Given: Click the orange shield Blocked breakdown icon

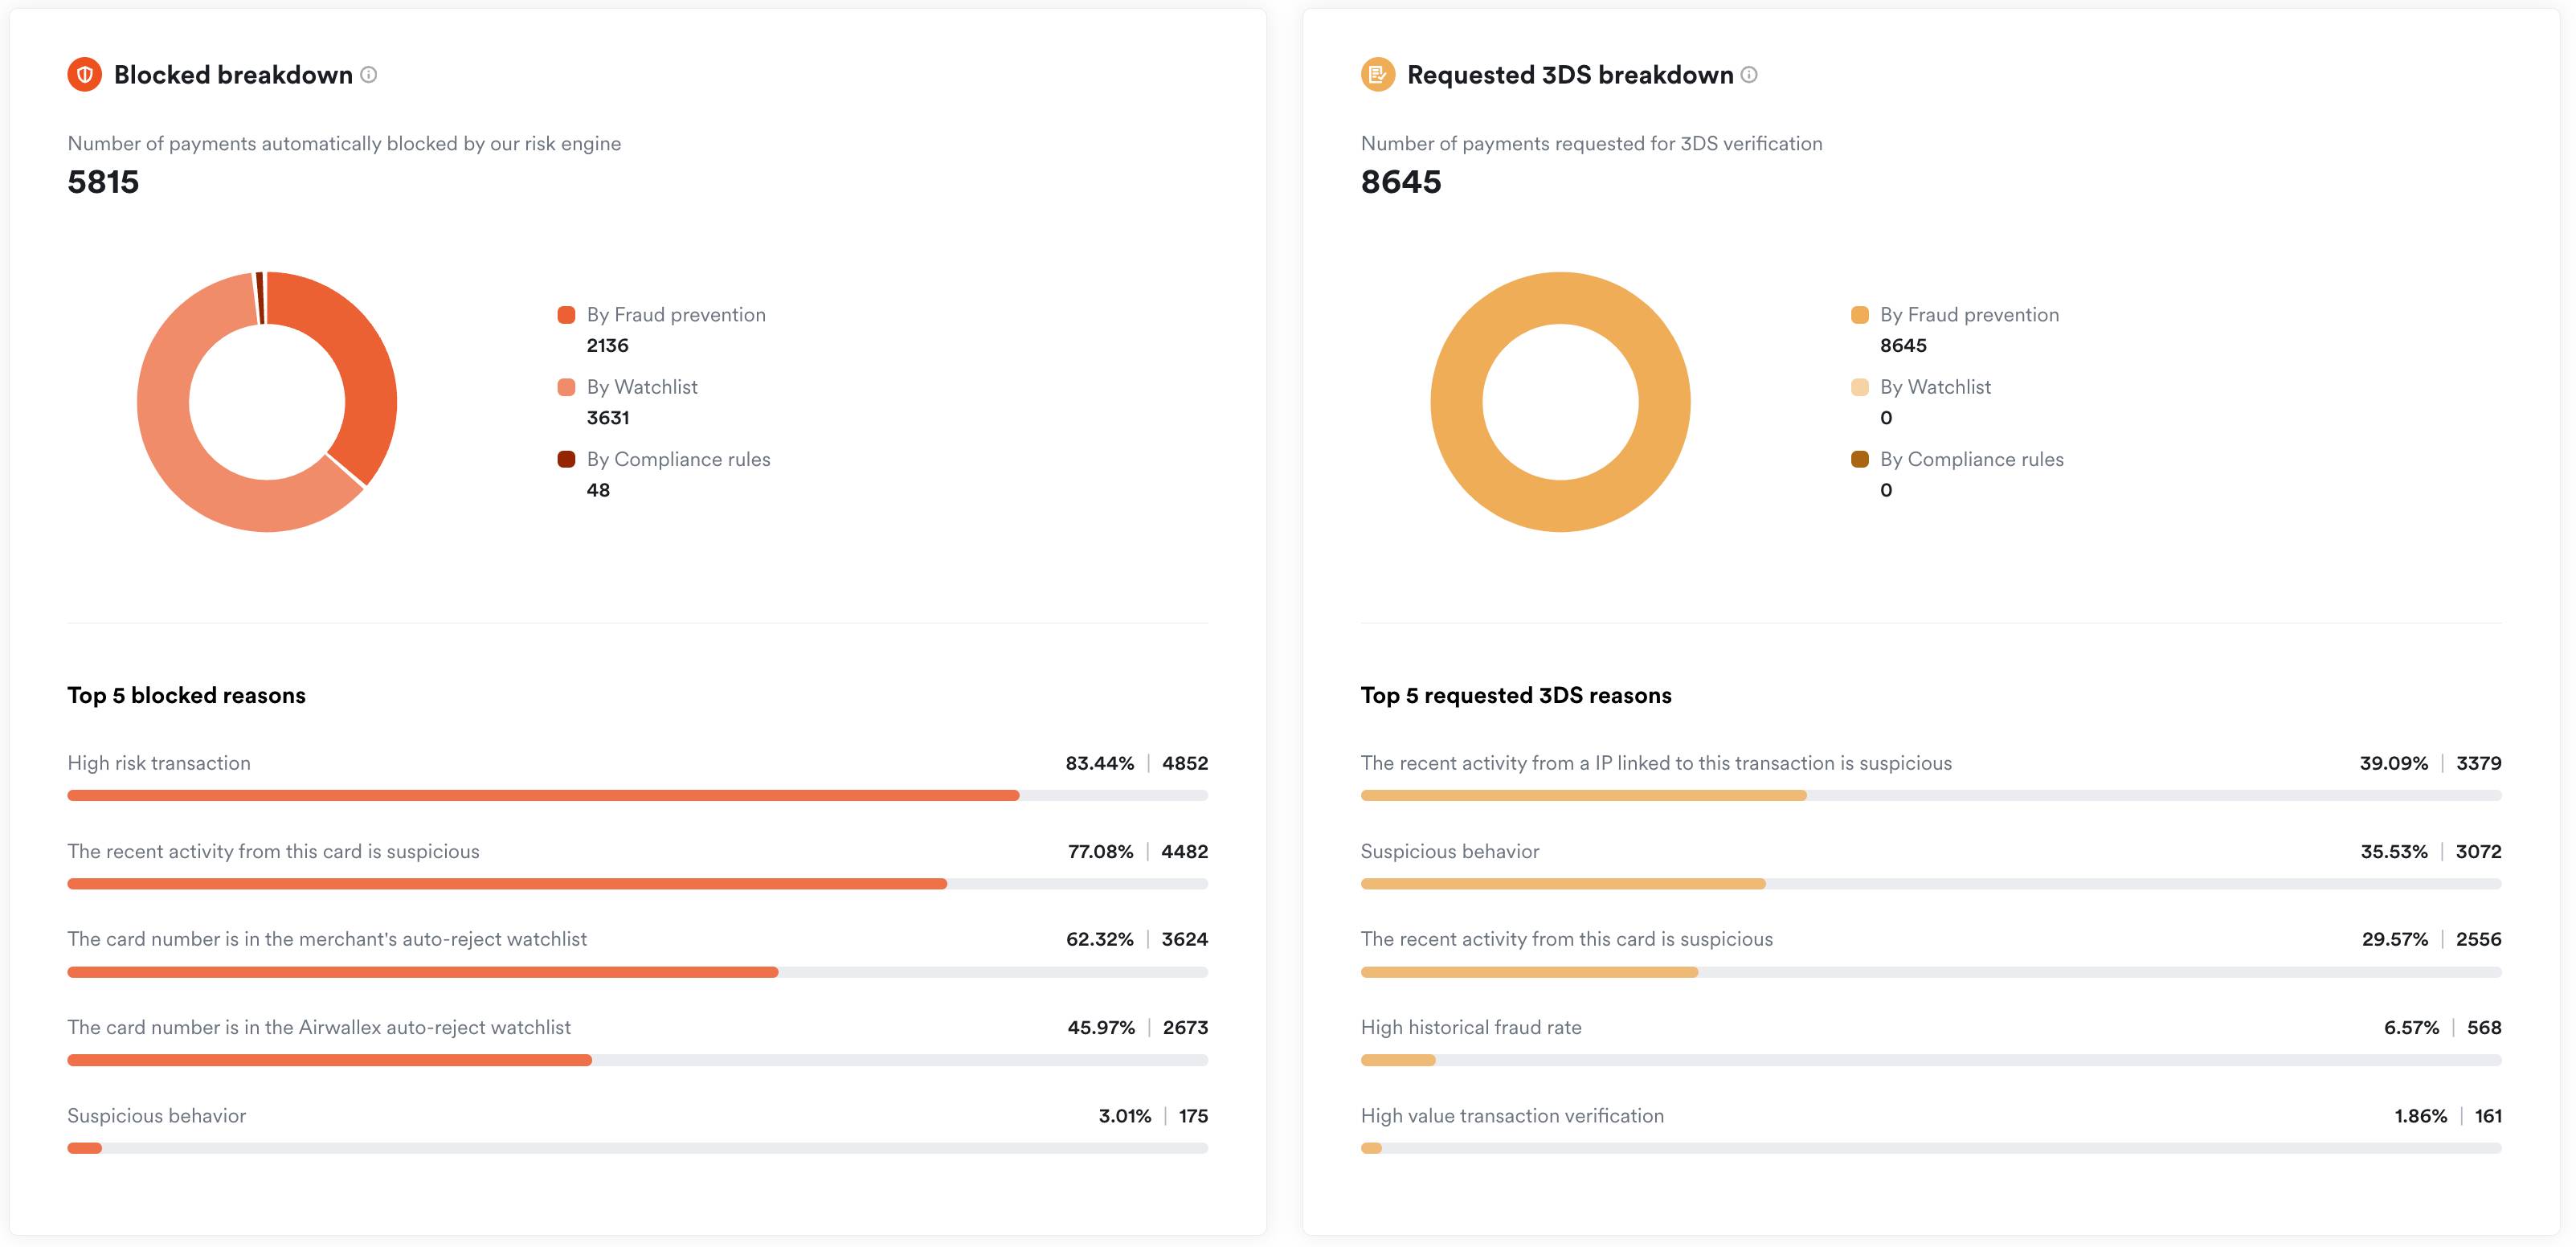Looking at the screenshot, I should tap(85, 75).
